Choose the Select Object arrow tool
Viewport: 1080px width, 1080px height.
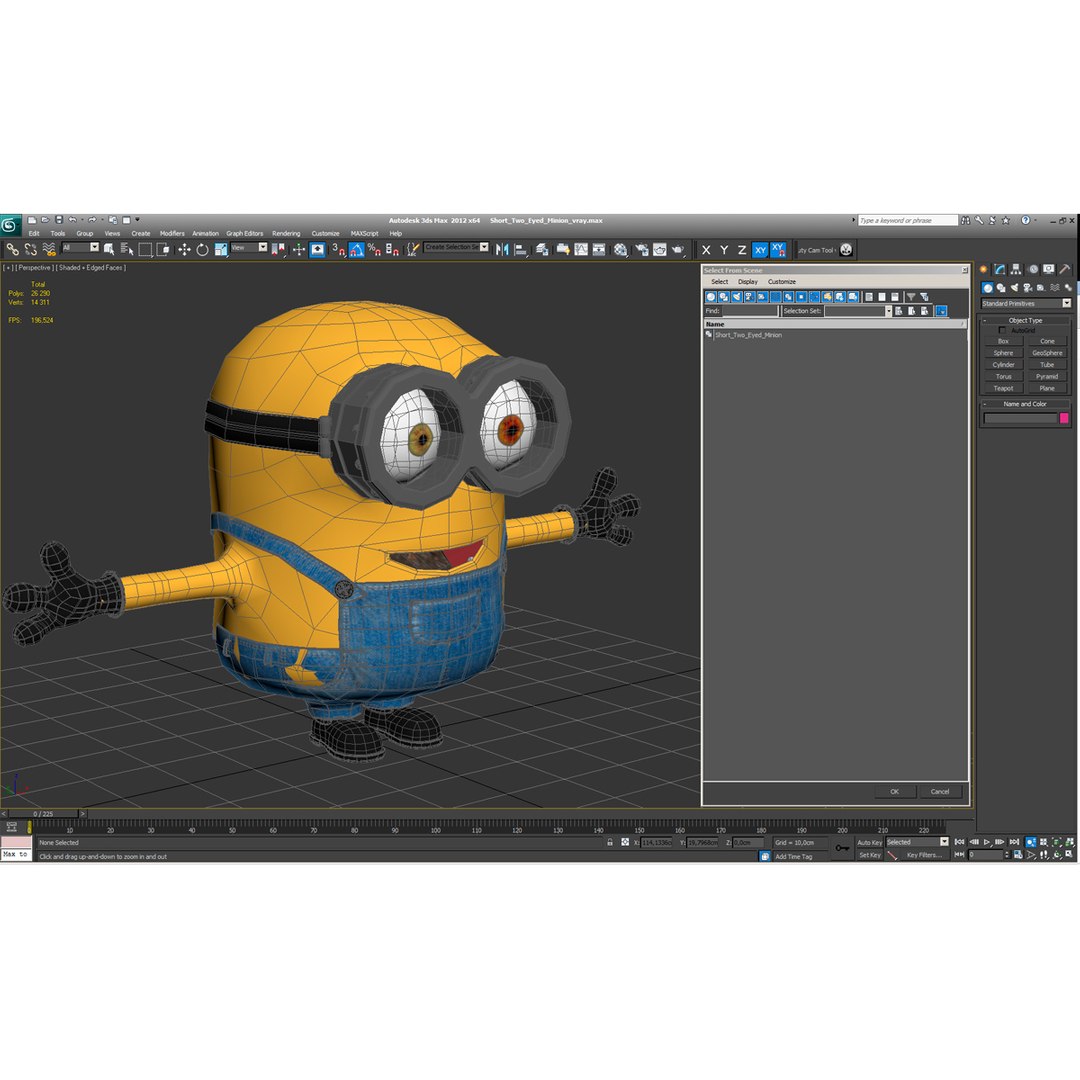[x=109, y=249]
